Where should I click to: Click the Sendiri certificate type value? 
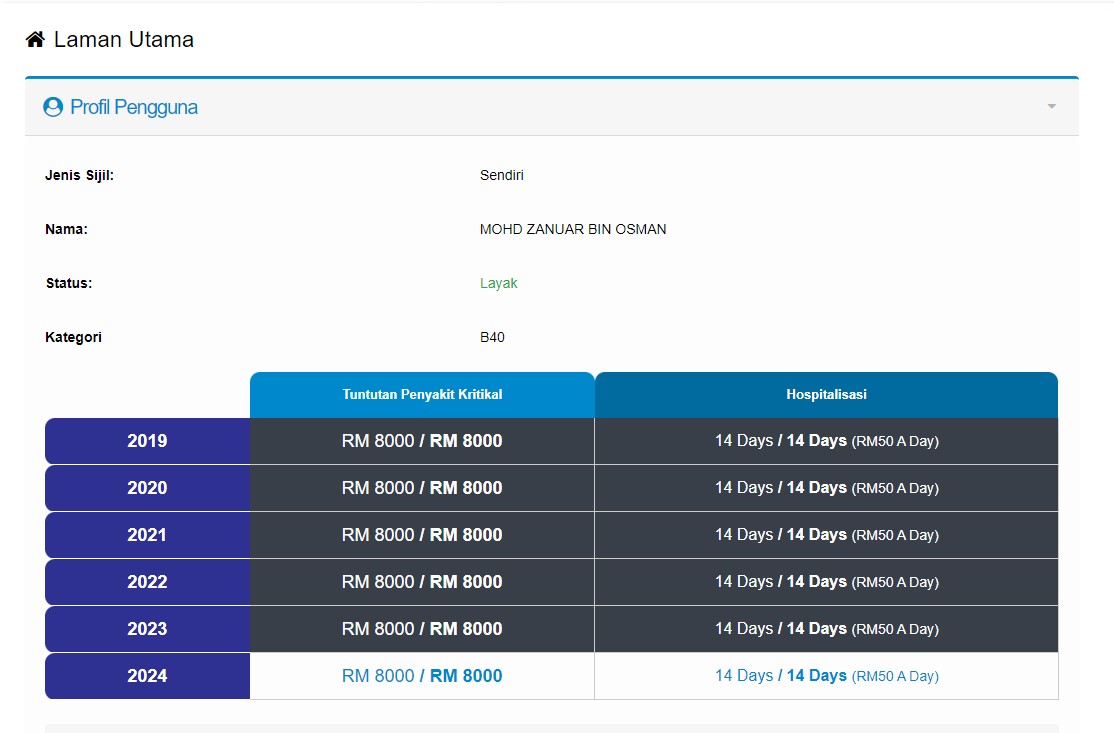(502, 175)
